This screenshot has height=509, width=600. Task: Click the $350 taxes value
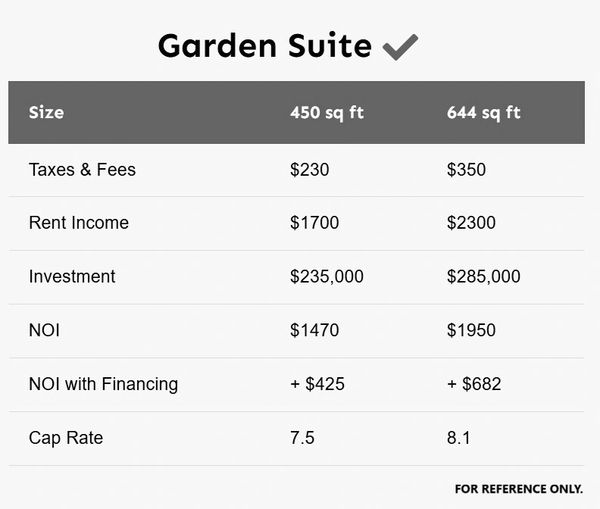click(466, 170)
